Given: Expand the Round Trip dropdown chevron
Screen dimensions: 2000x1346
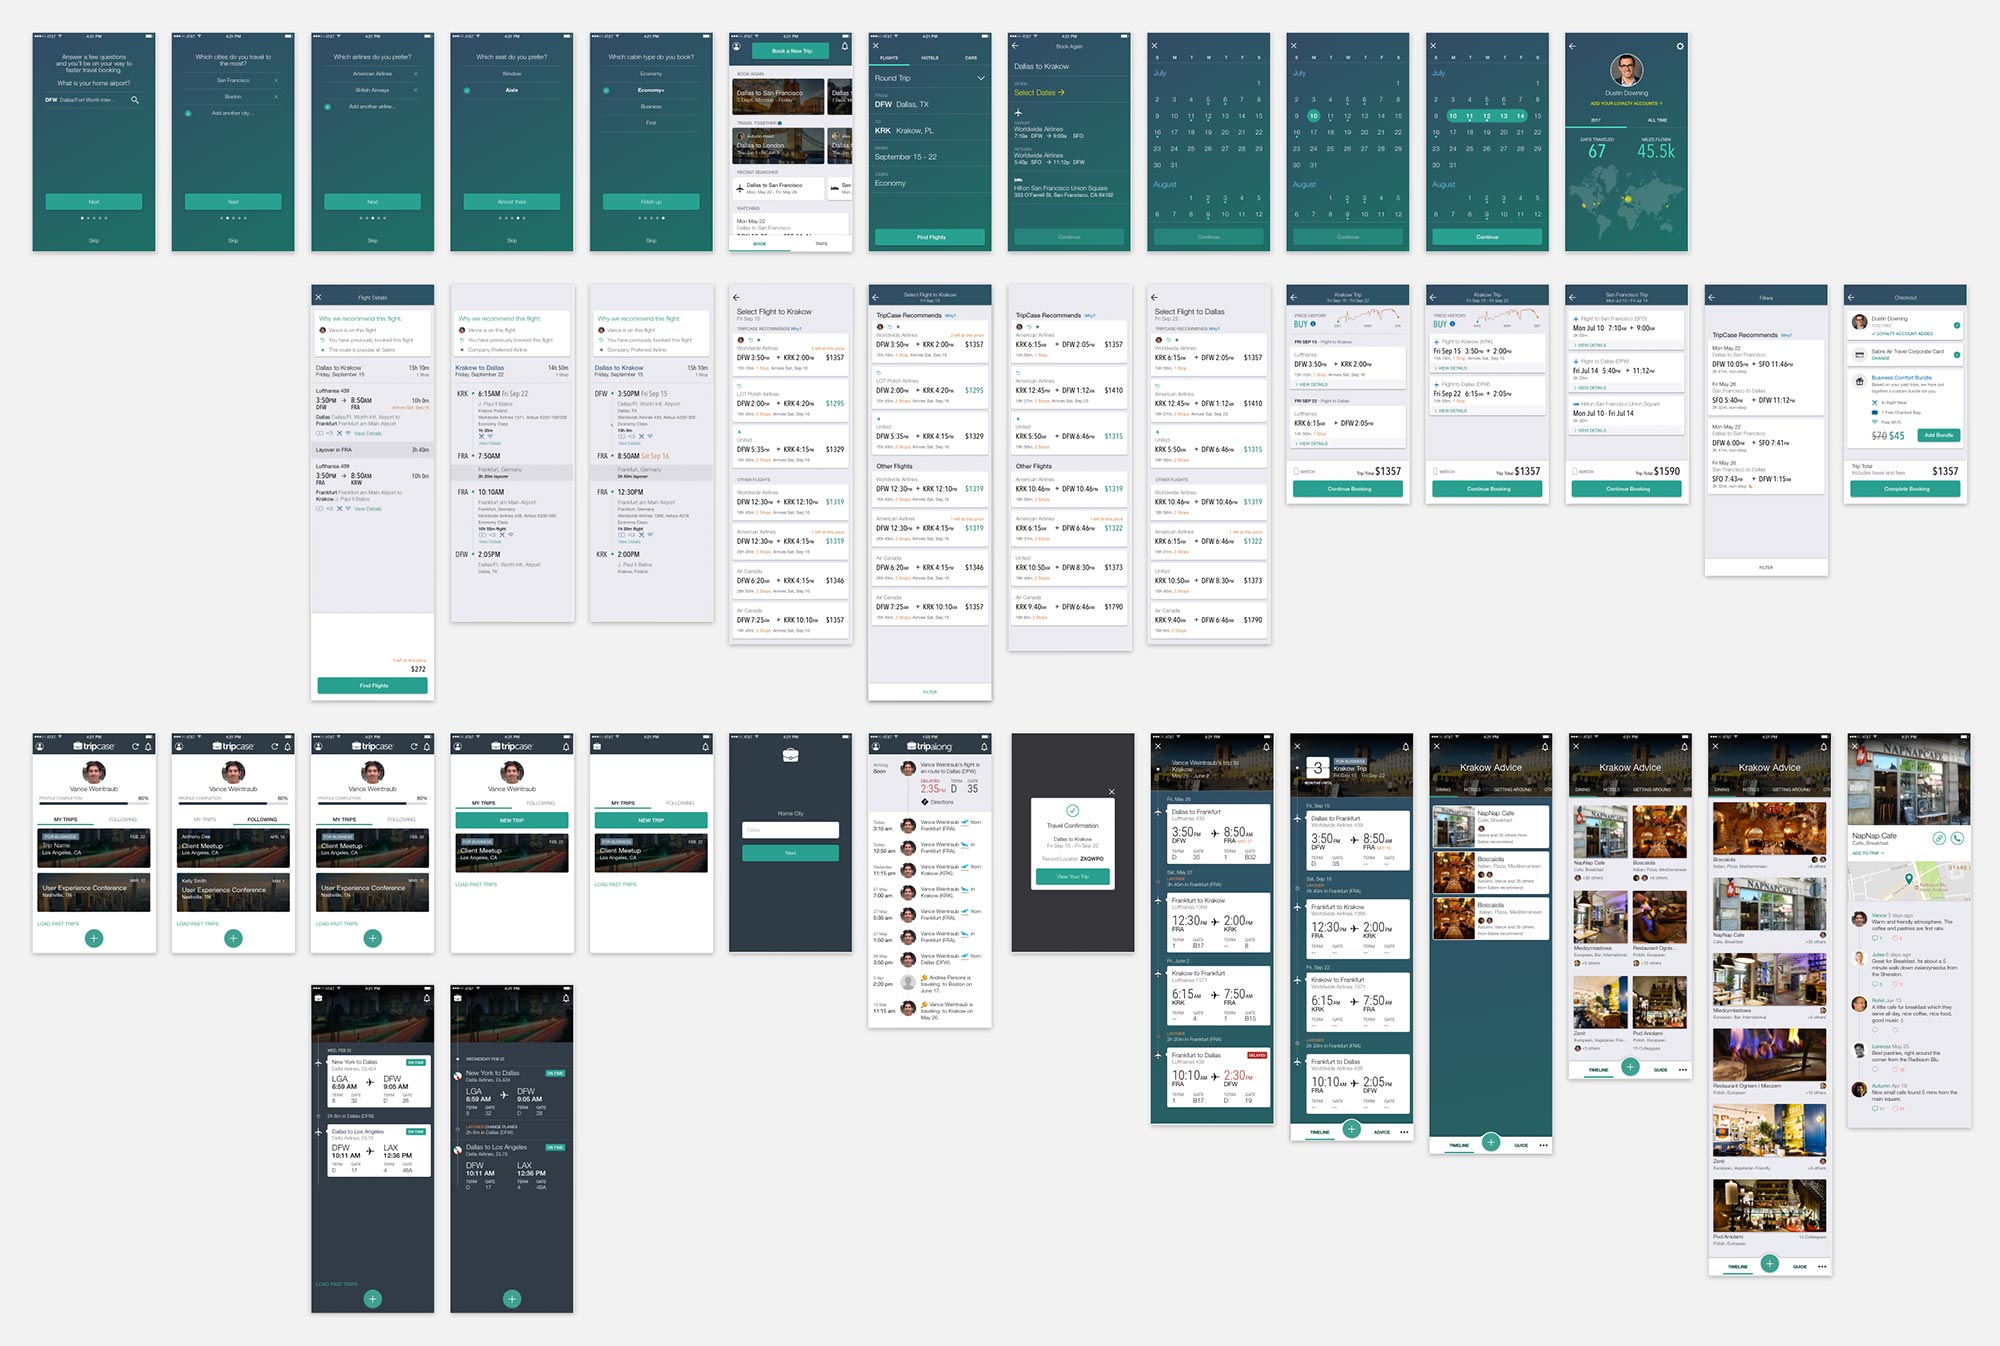Looking at the screenshot, I should (981, 78).
